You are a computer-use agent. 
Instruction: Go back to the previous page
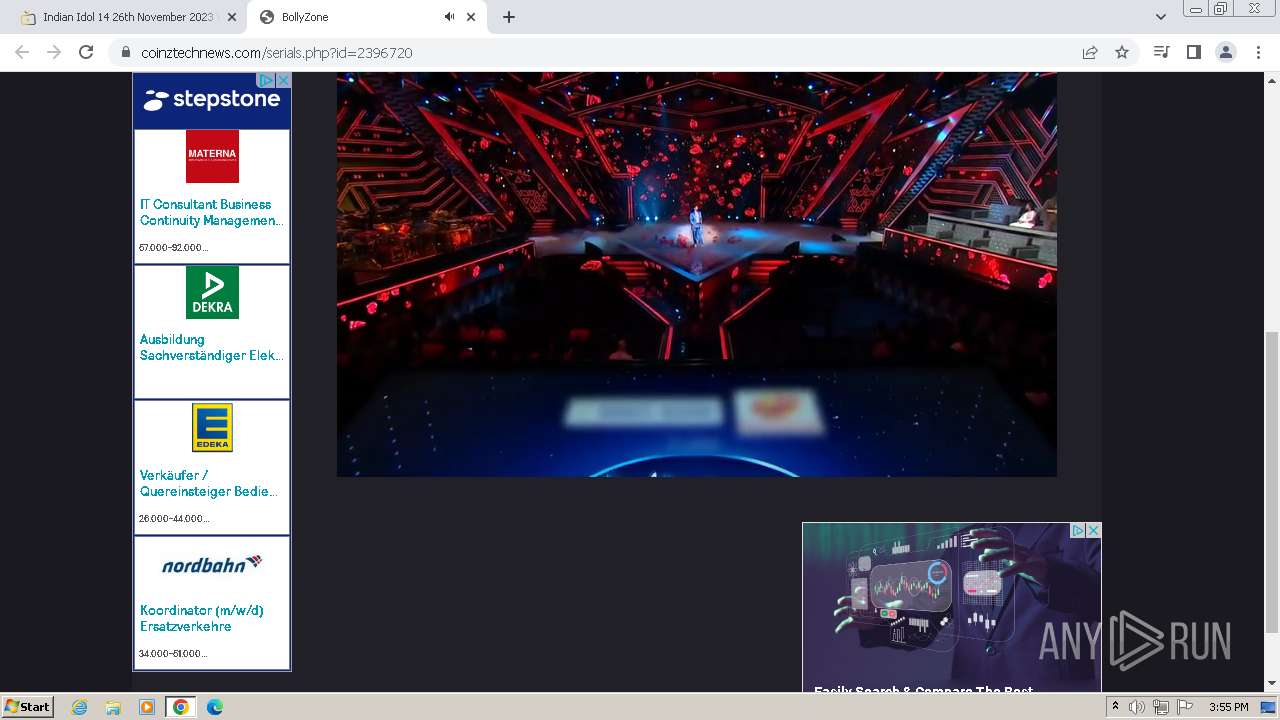(22, 52)
